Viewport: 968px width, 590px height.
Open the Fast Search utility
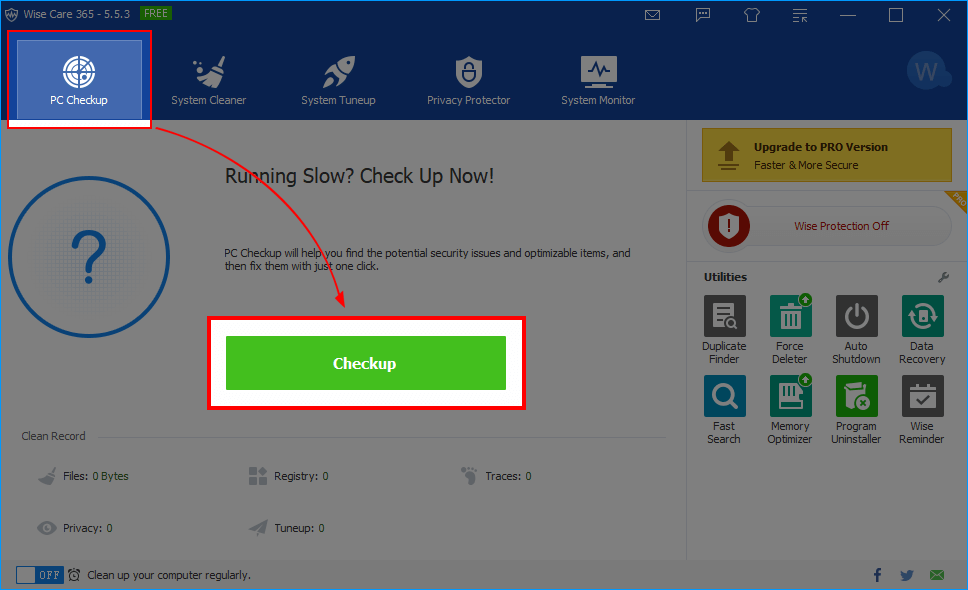click(724, 410)
